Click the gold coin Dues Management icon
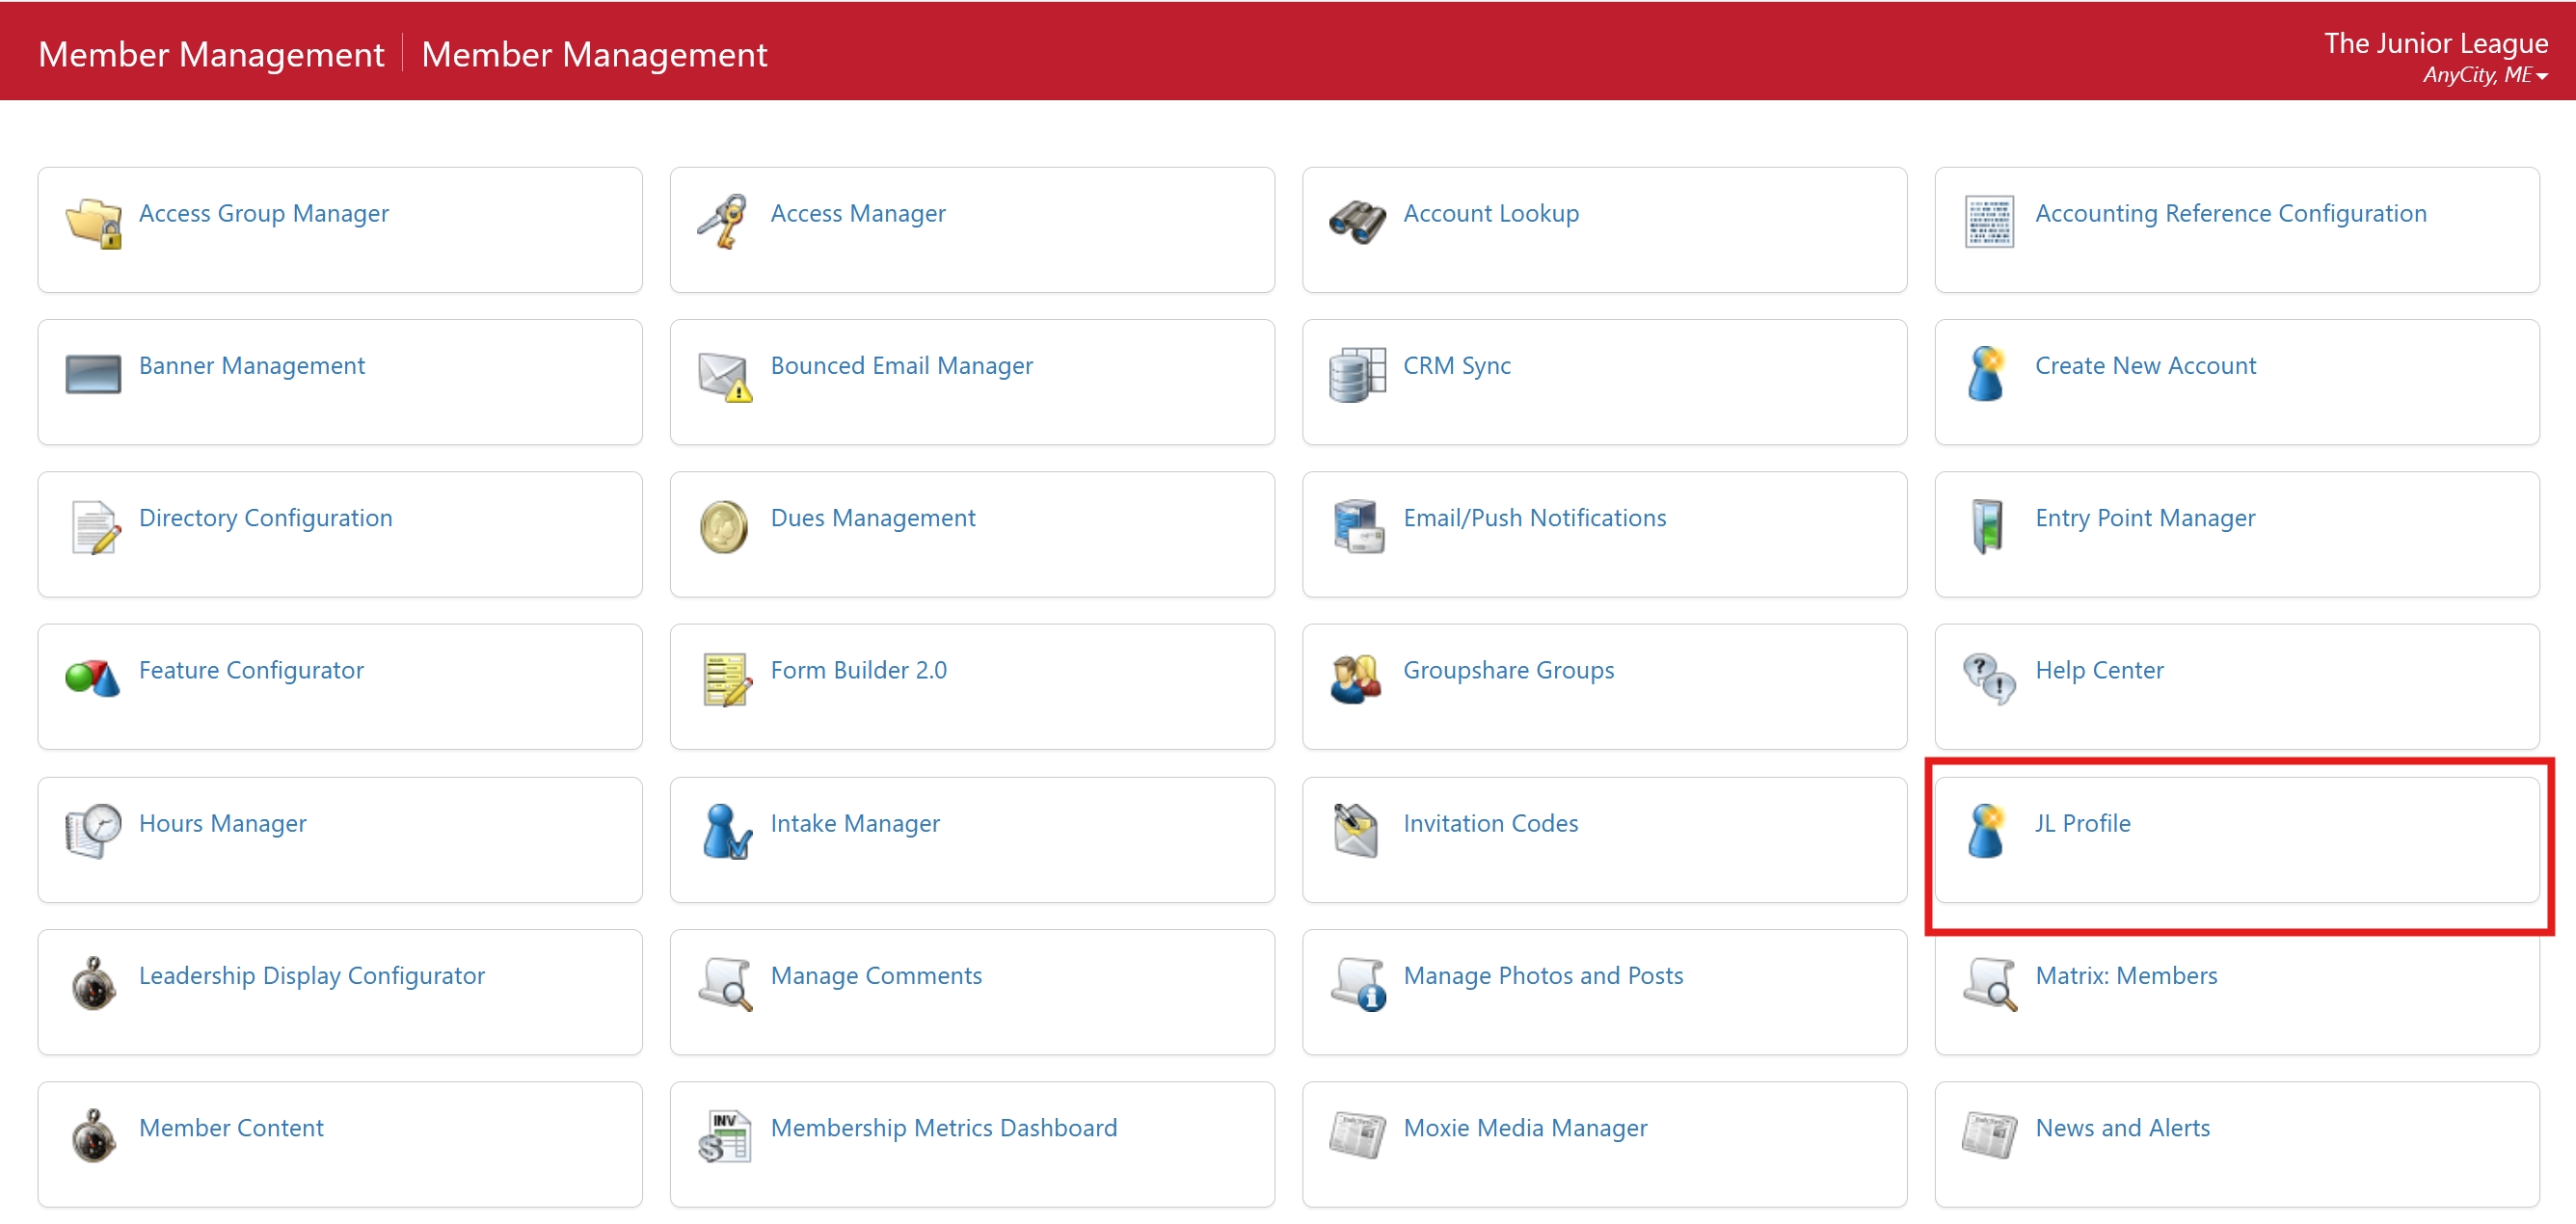Image resolution: width=2576 pixels, height=1224 pixels. coord(723,527)
